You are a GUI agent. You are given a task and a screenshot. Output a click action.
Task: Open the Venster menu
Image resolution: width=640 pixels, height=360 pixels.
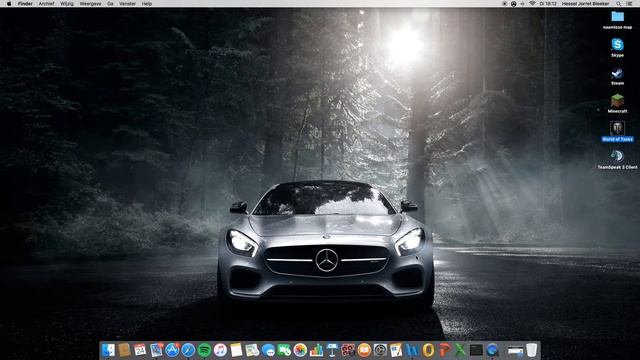click(x=127, y=4)
